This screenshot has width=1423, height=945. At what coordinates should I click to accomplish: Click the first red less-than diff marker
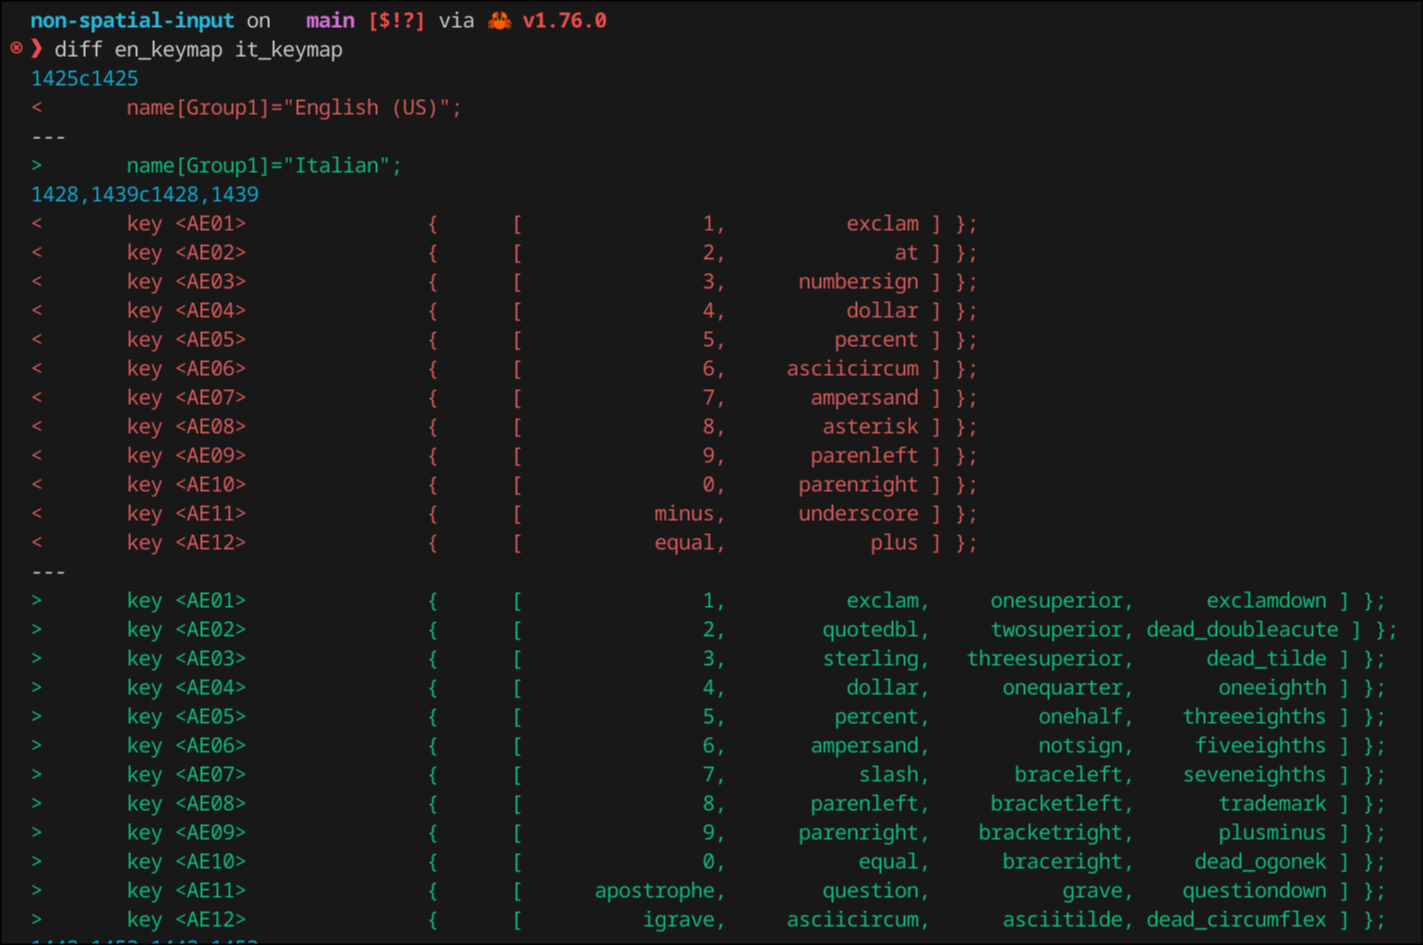(x=37, y=107)
